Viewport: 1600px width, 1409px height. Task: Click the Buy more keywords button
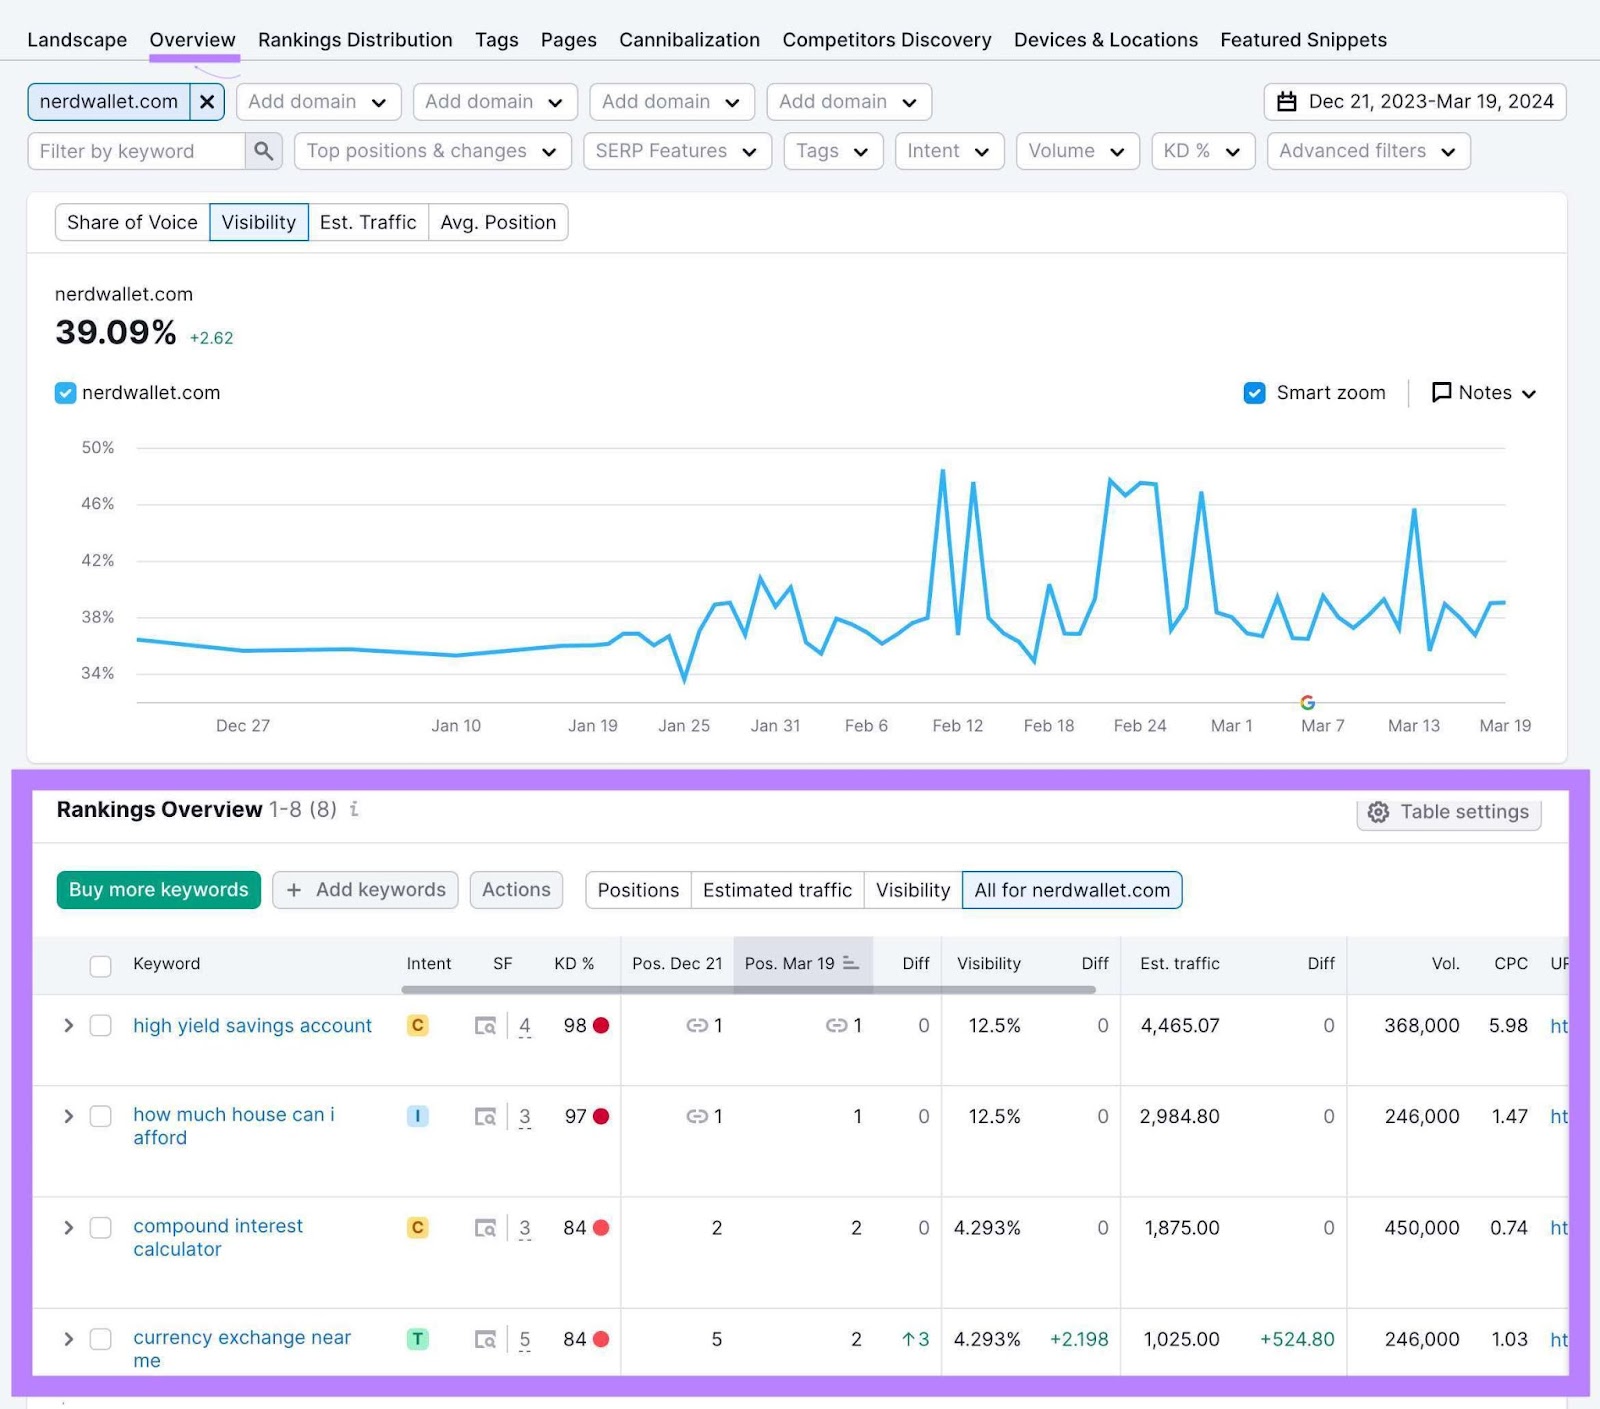click(x=158, y=890)
